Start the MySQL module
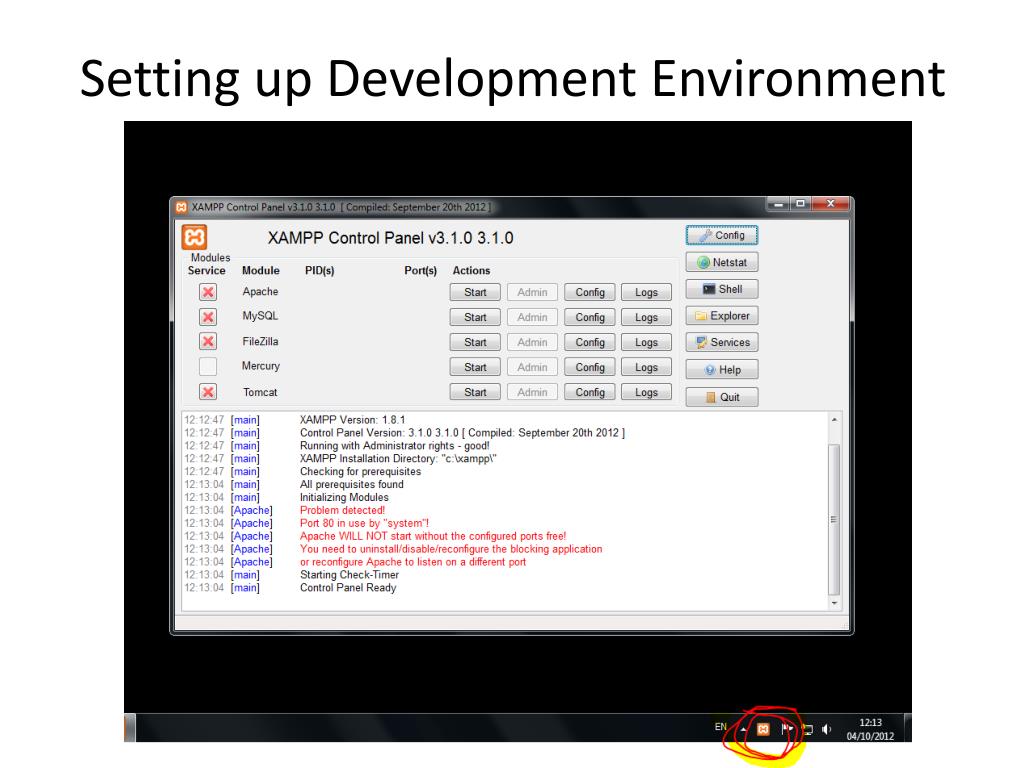The height and width of the screenshot is (768, 1024). [x=475, y=317]
